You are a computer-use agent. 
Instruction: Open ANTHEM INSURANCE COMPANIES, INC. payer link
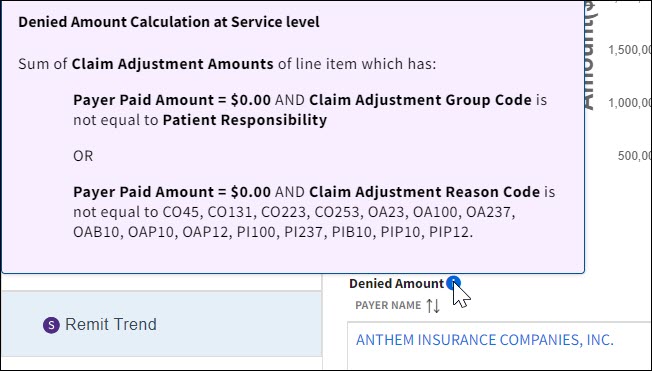[x=484, y=340]
